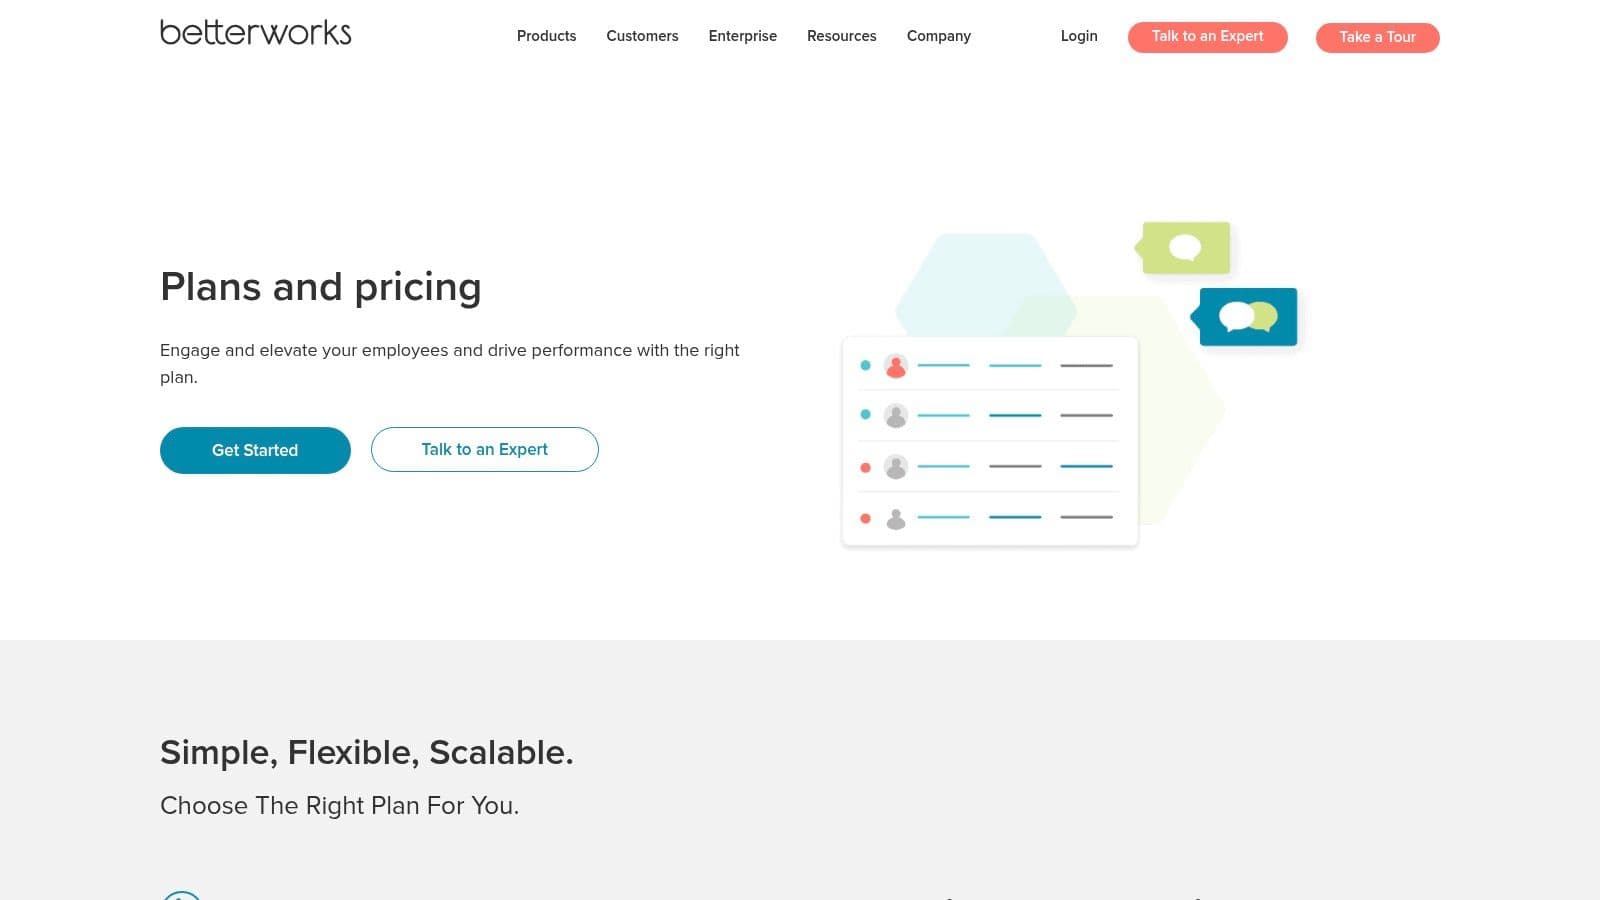1600x900 pixels.
Task: Click the Take a Tour button
Action: [1377, 37]
